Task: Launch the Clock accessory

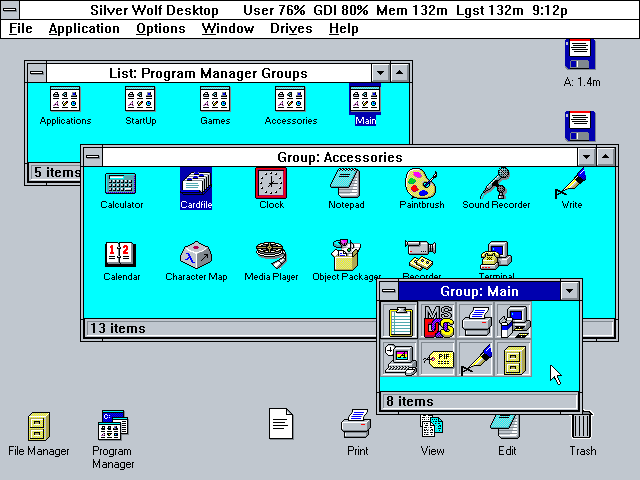Action: pyautogui.click(x=271, y=183)
